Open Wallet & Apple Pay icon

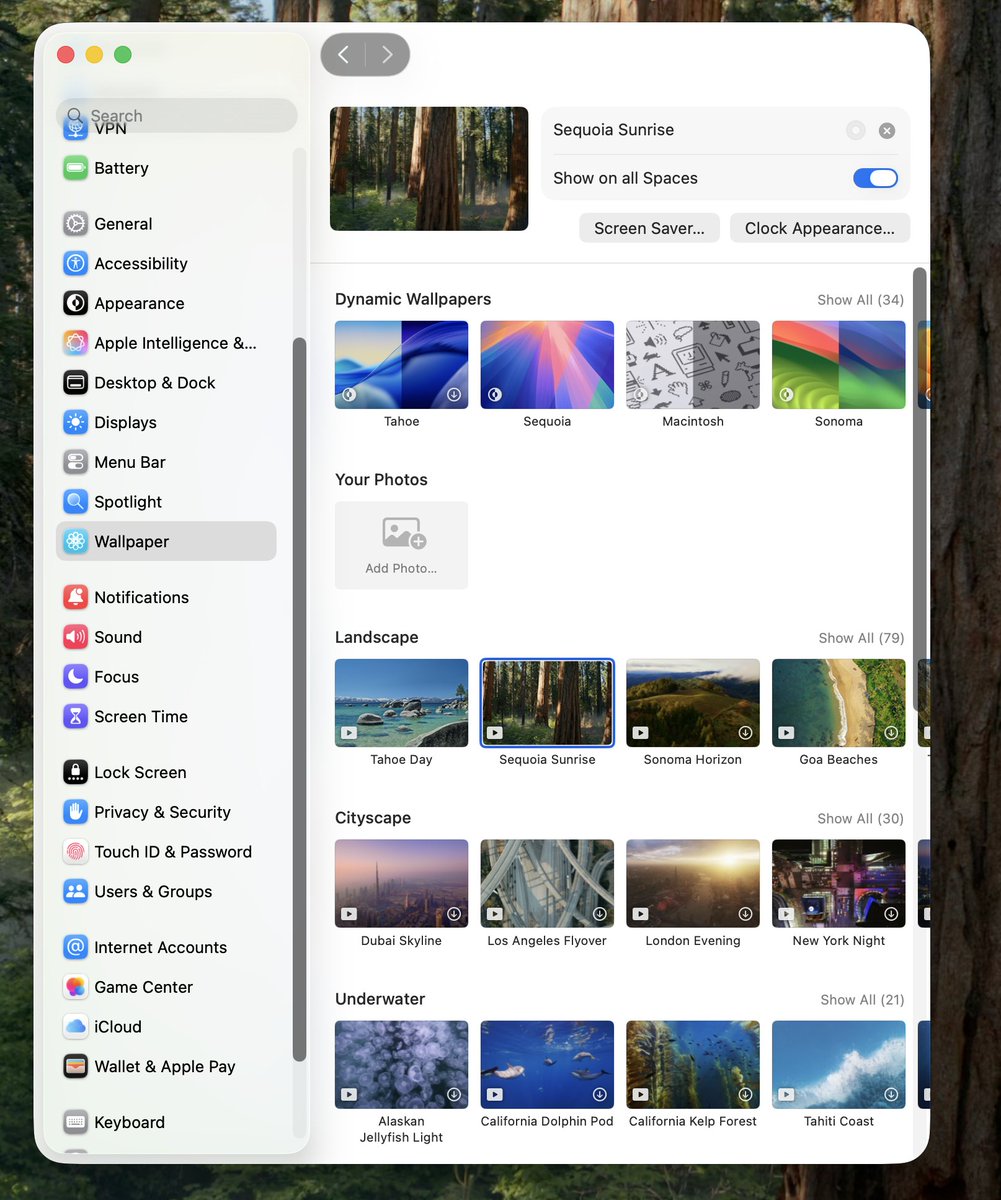pos(76,1067)
